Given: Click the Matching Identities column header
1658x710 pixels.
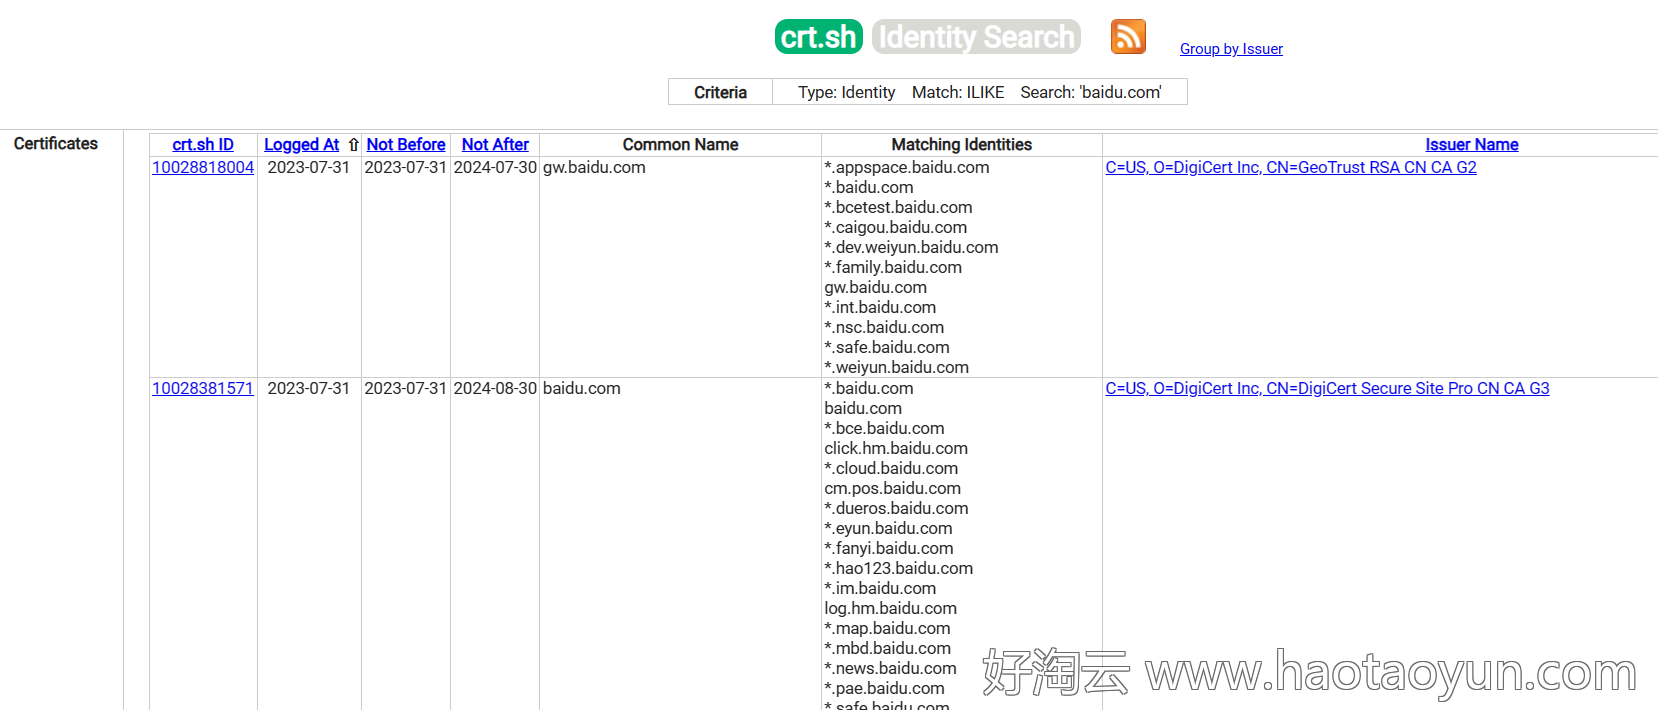Looking at the screenshot, I should [961, 145].
